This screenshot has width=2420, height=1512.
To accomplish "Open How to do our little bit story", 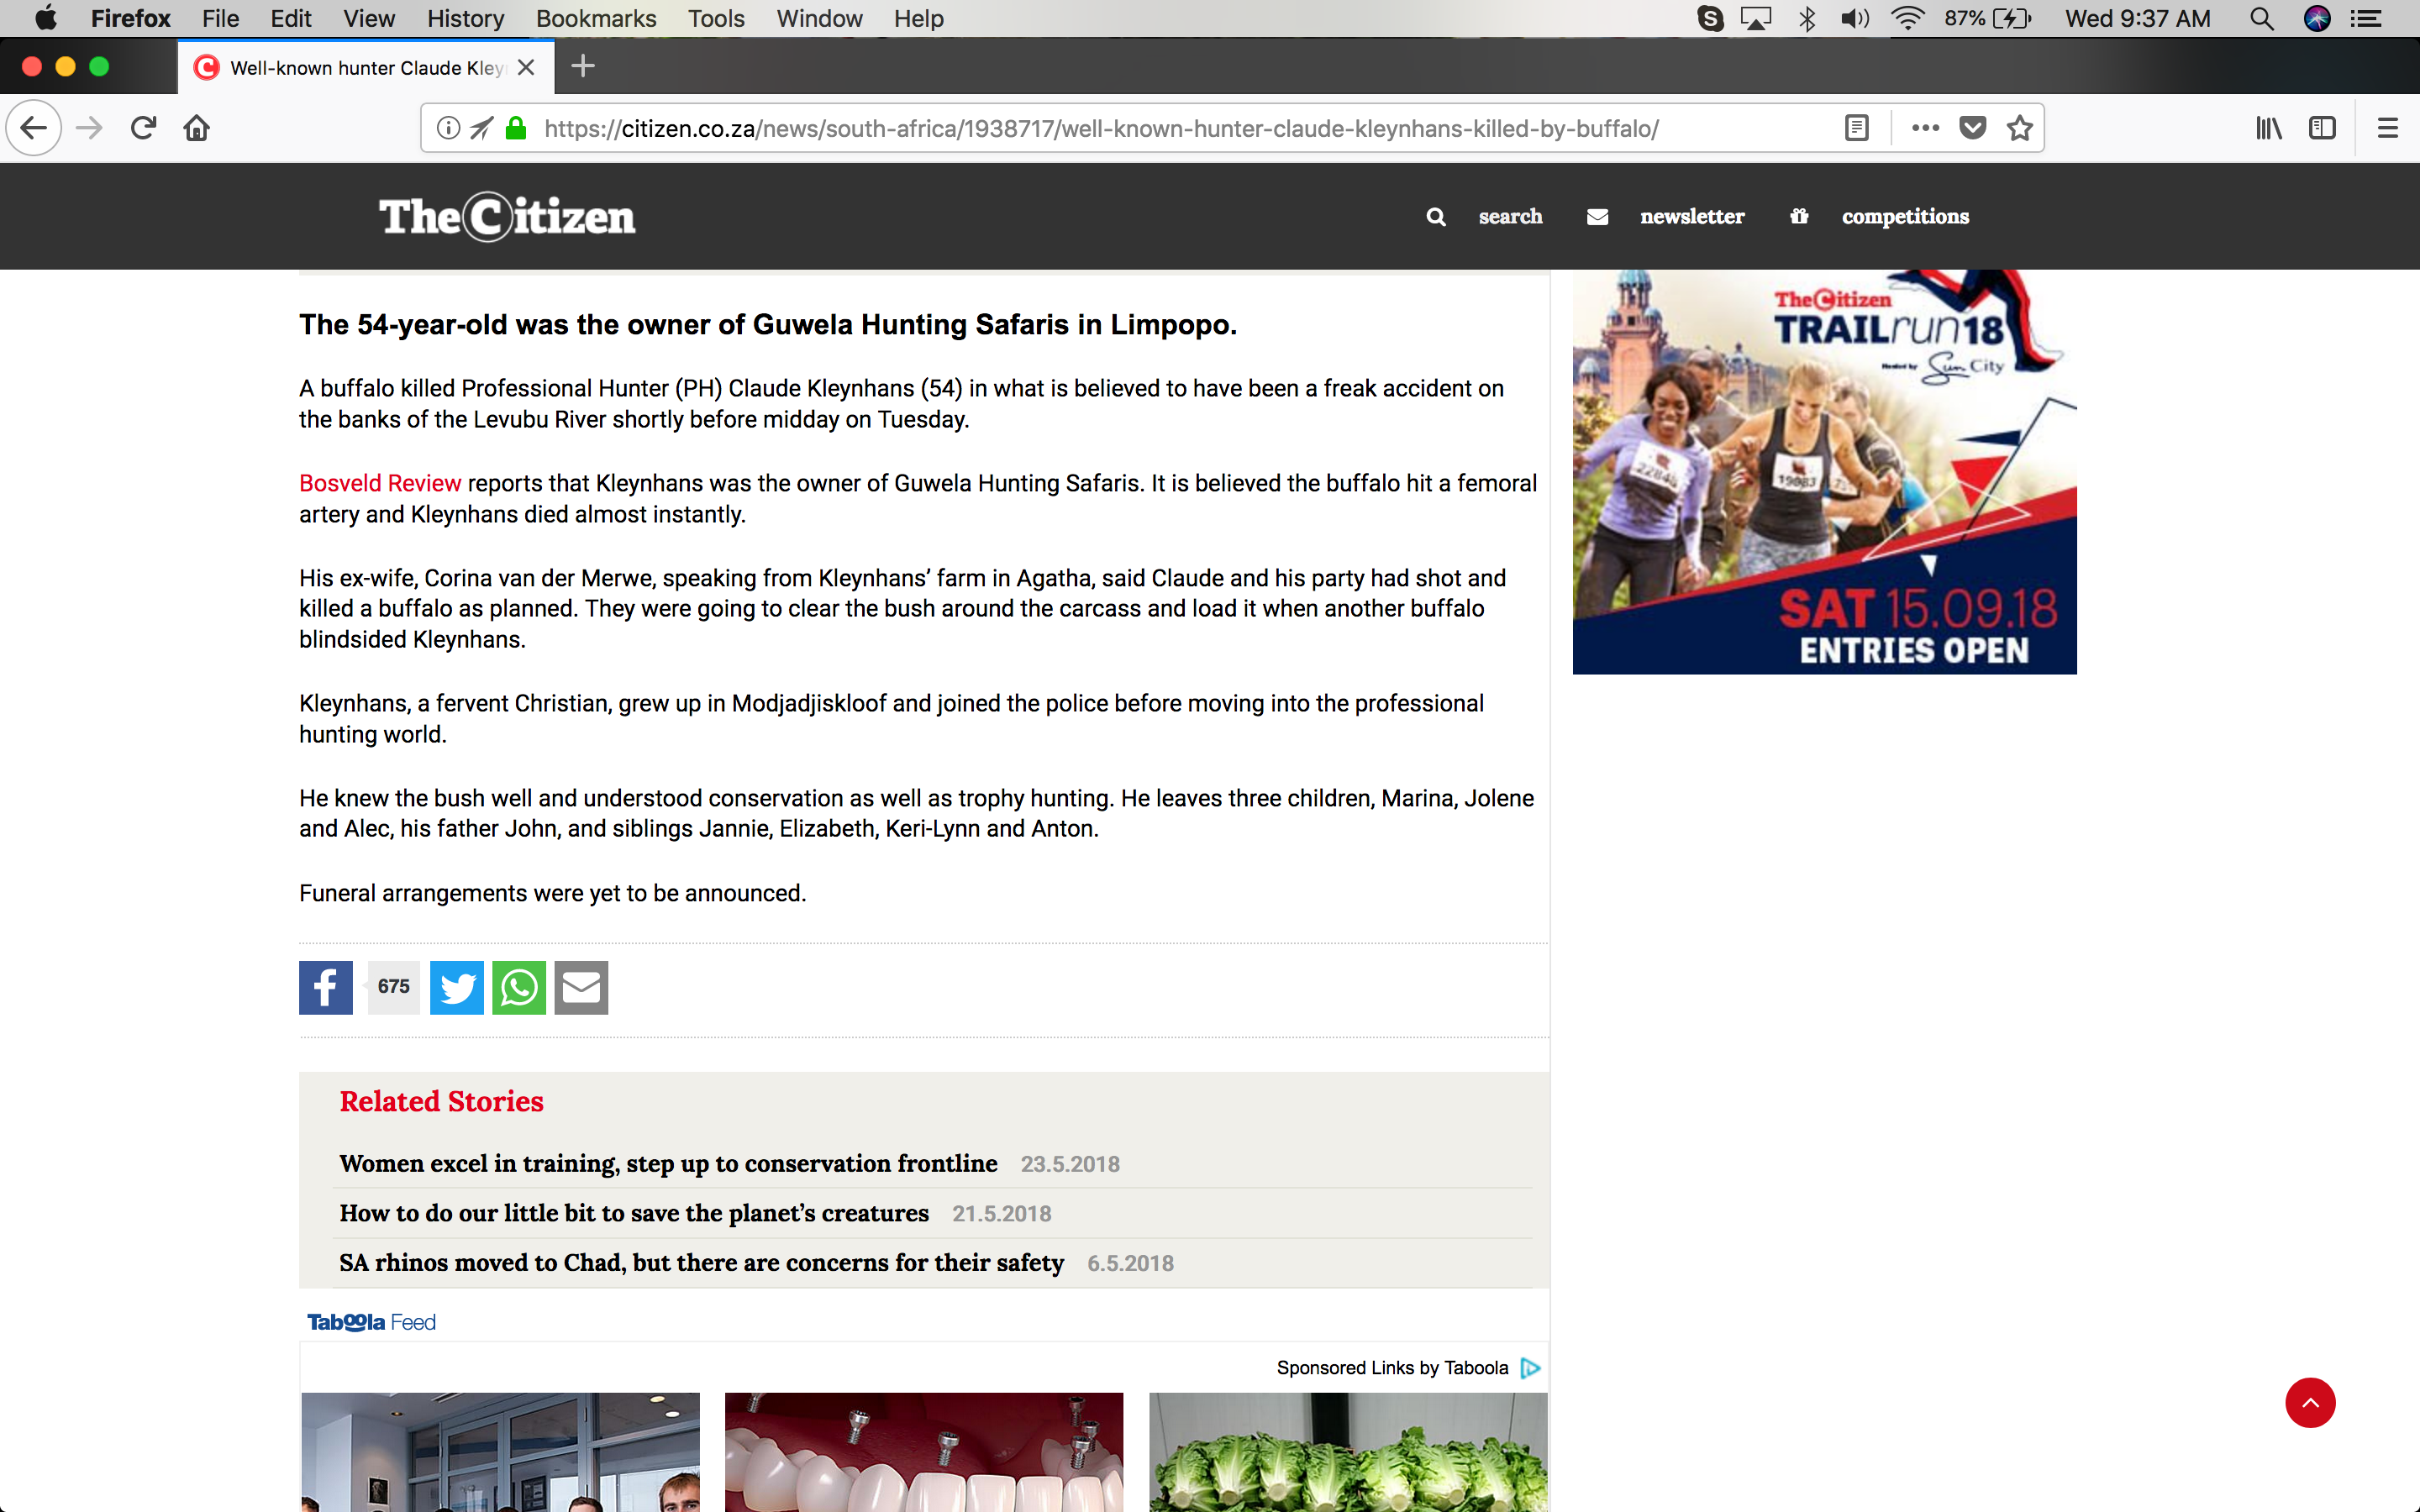I will pyautogui.click(x=634, y=1213).
